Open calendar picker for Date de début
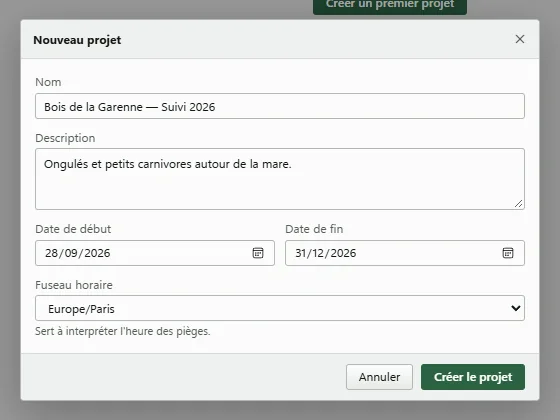Image resolution: width=560 pixels, height=420 pixels. pyautogui.click(x=258, y=253)
